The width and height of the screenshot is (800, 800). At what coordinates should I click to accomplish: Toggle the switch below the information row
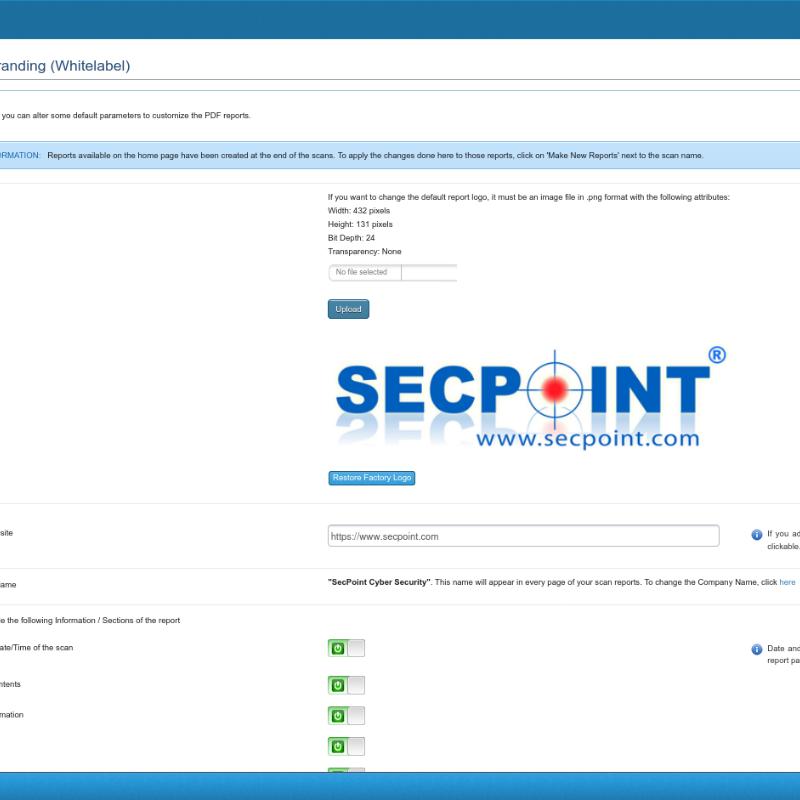pyautogui.click(x=346, y=746)
